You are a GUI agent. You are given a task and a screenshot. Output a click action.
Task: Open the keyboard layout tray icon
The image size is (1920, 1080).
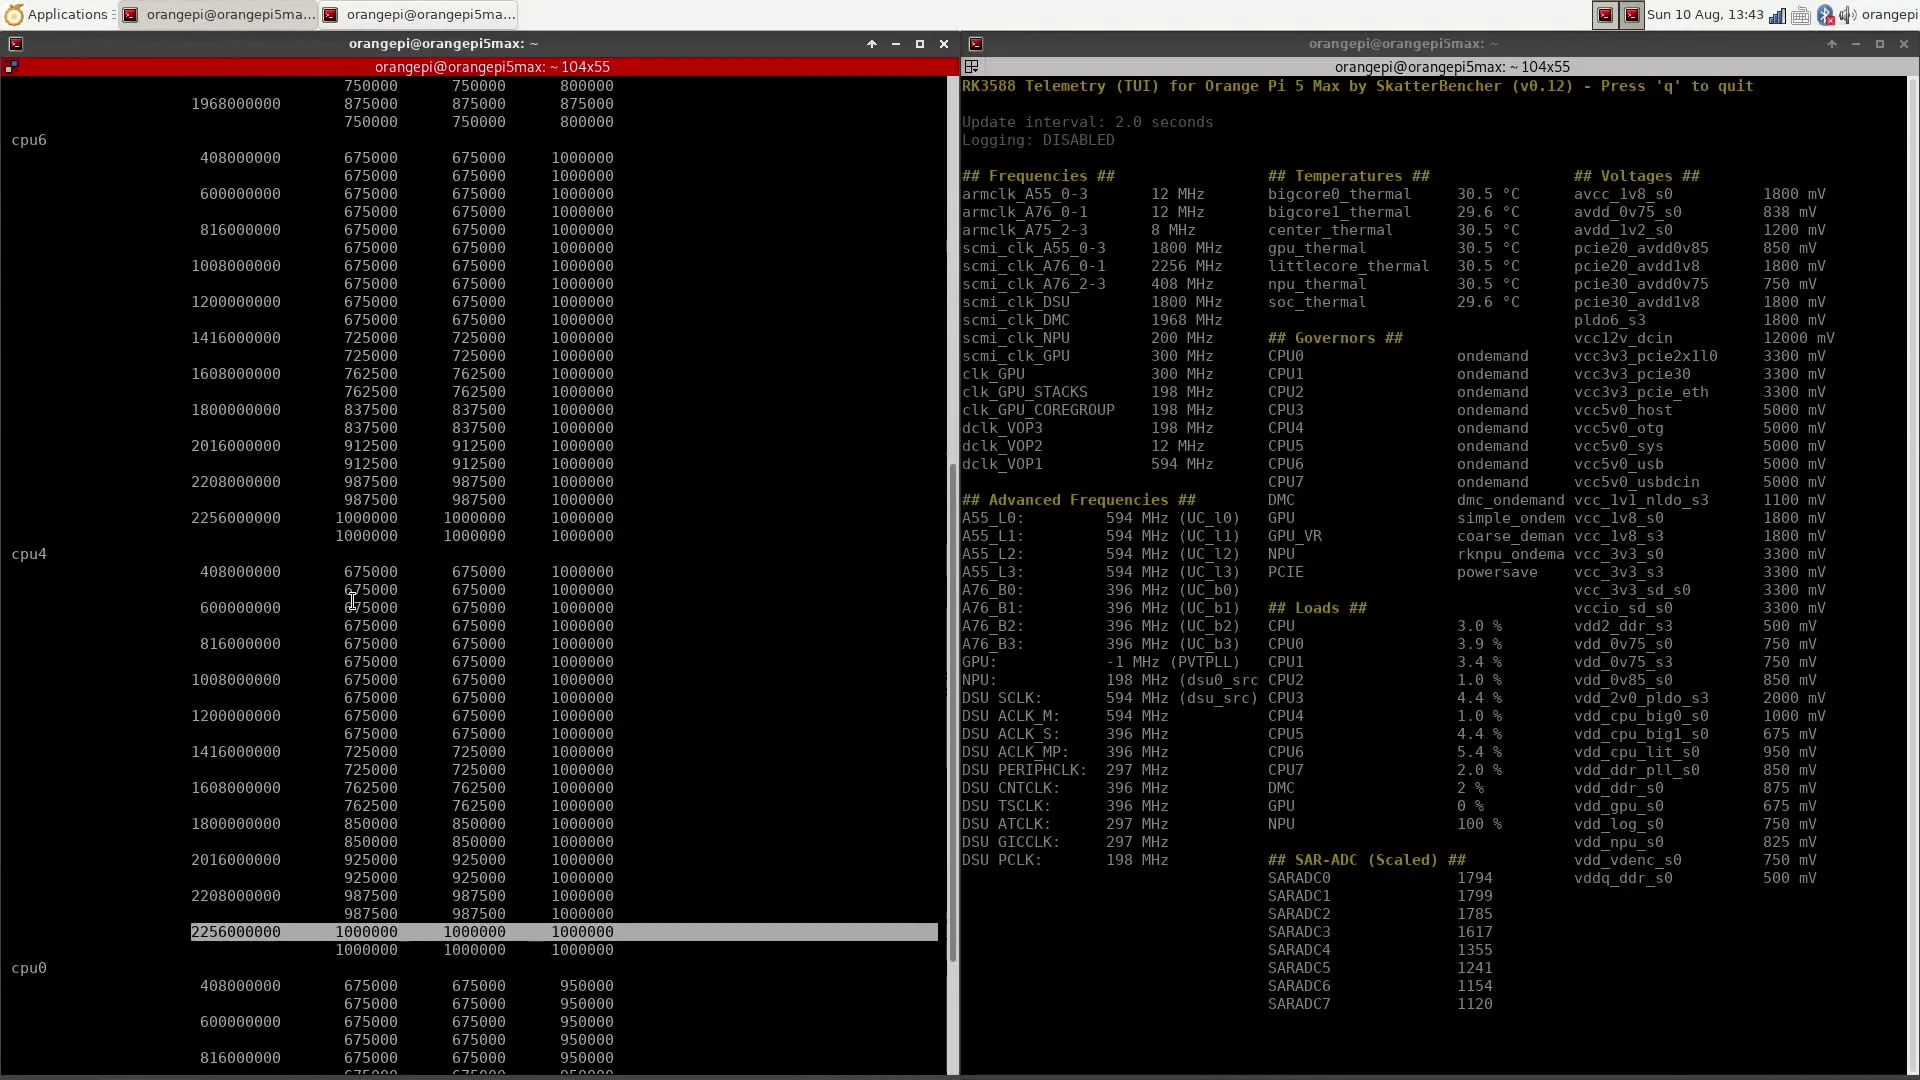point(1801,15)
